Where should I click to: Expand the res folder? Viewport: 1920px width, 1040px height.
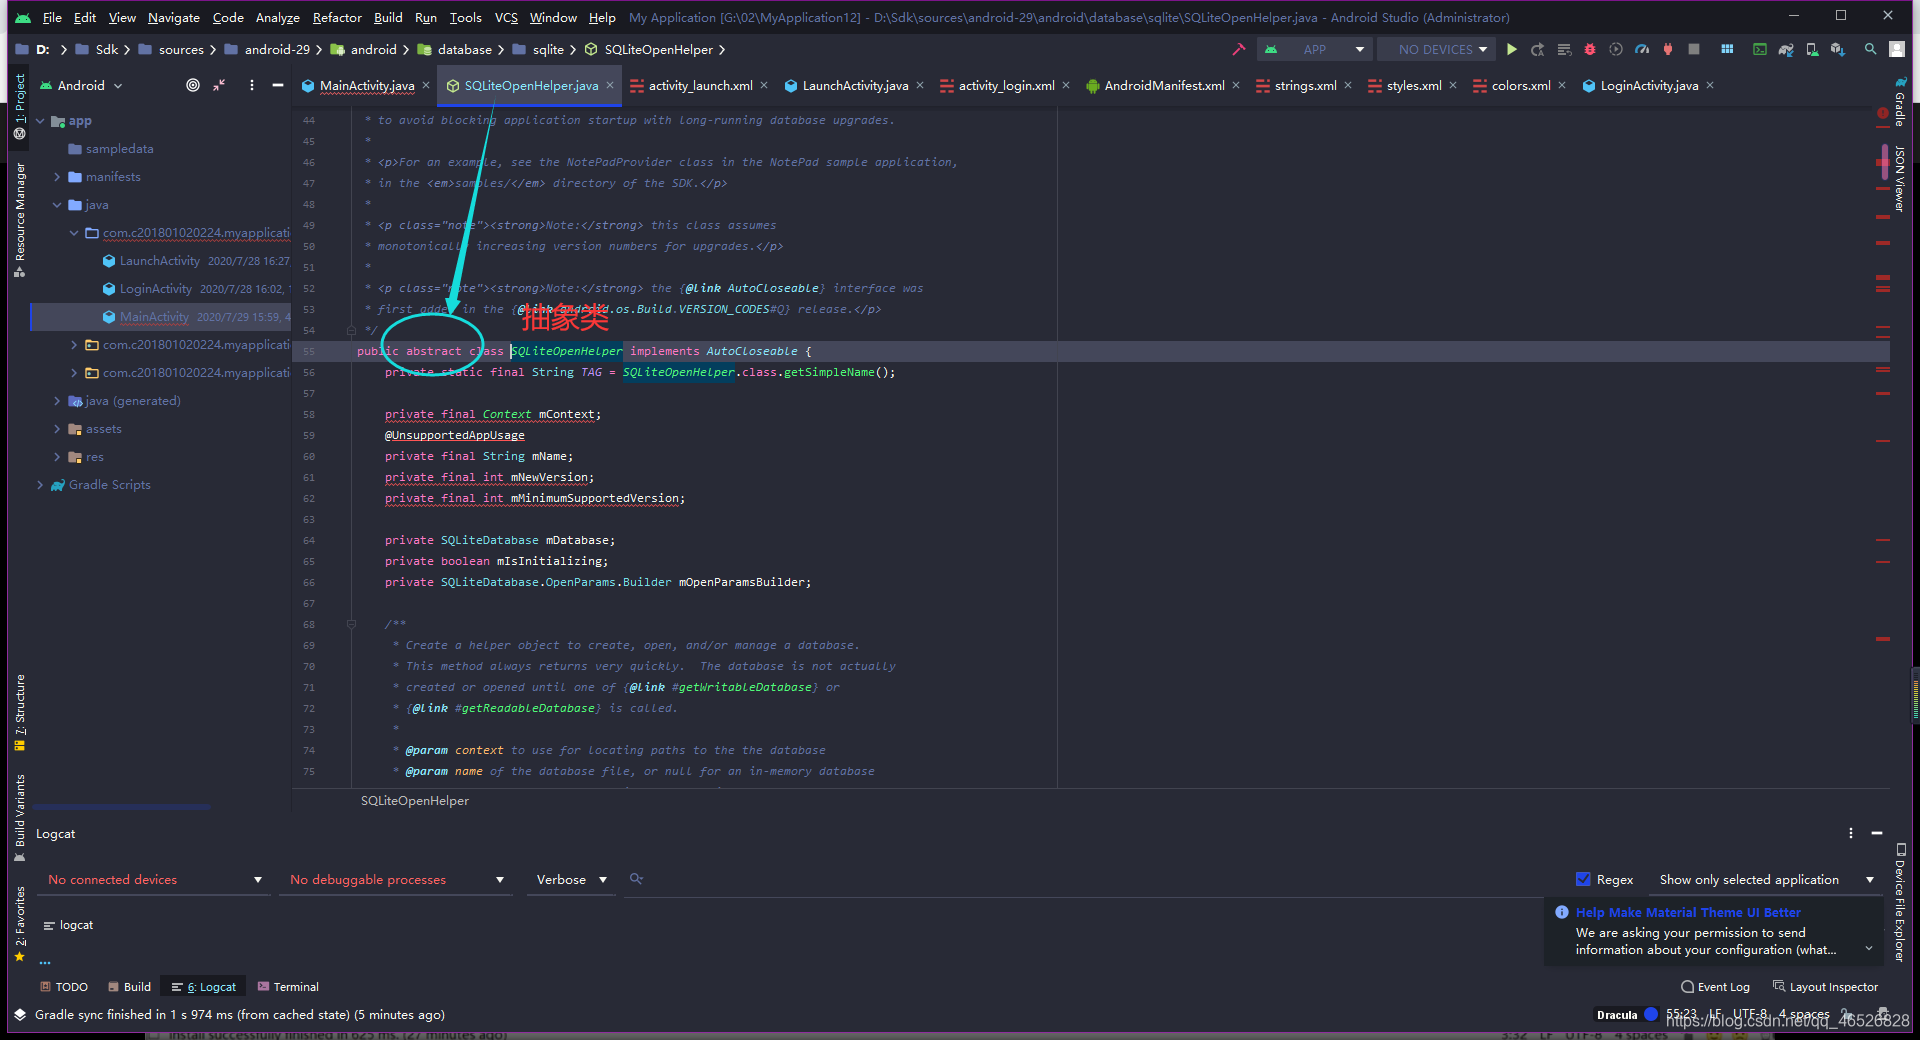click(x=57, y=457)
